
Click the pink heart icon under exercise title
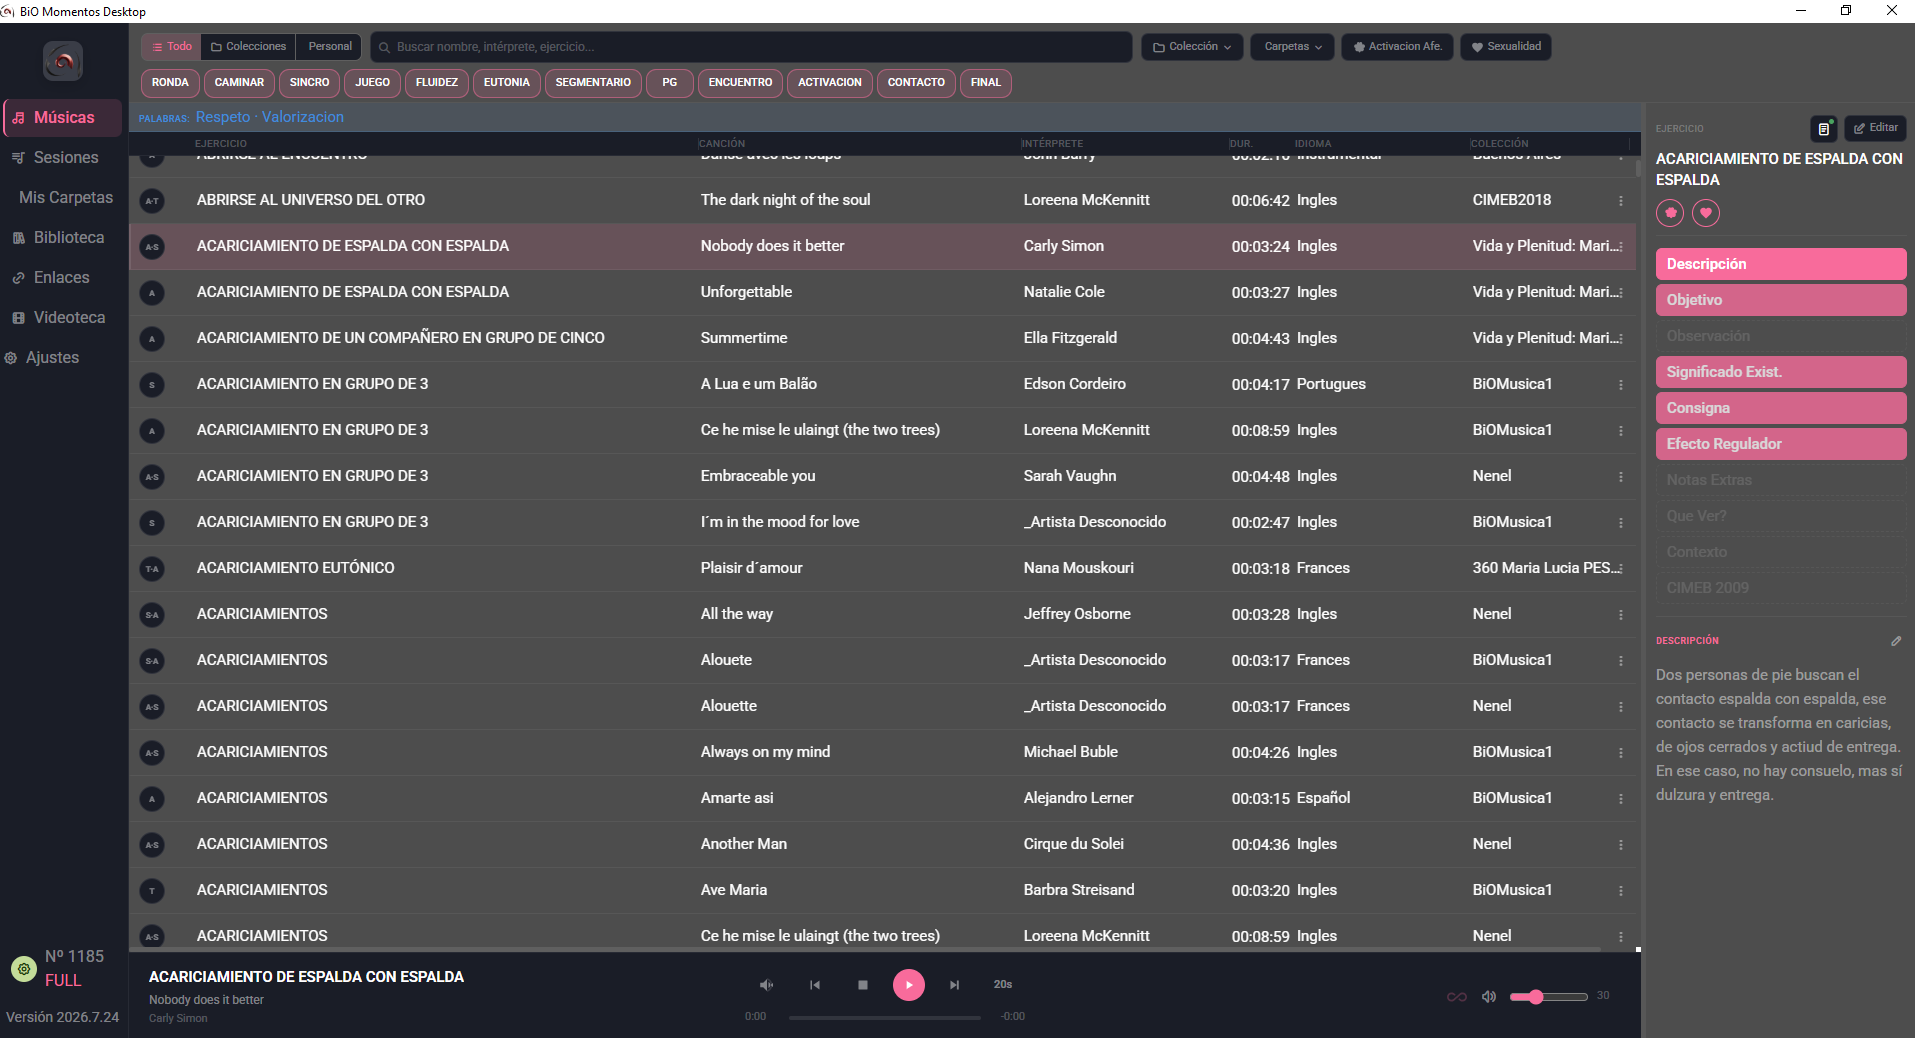1706,213
